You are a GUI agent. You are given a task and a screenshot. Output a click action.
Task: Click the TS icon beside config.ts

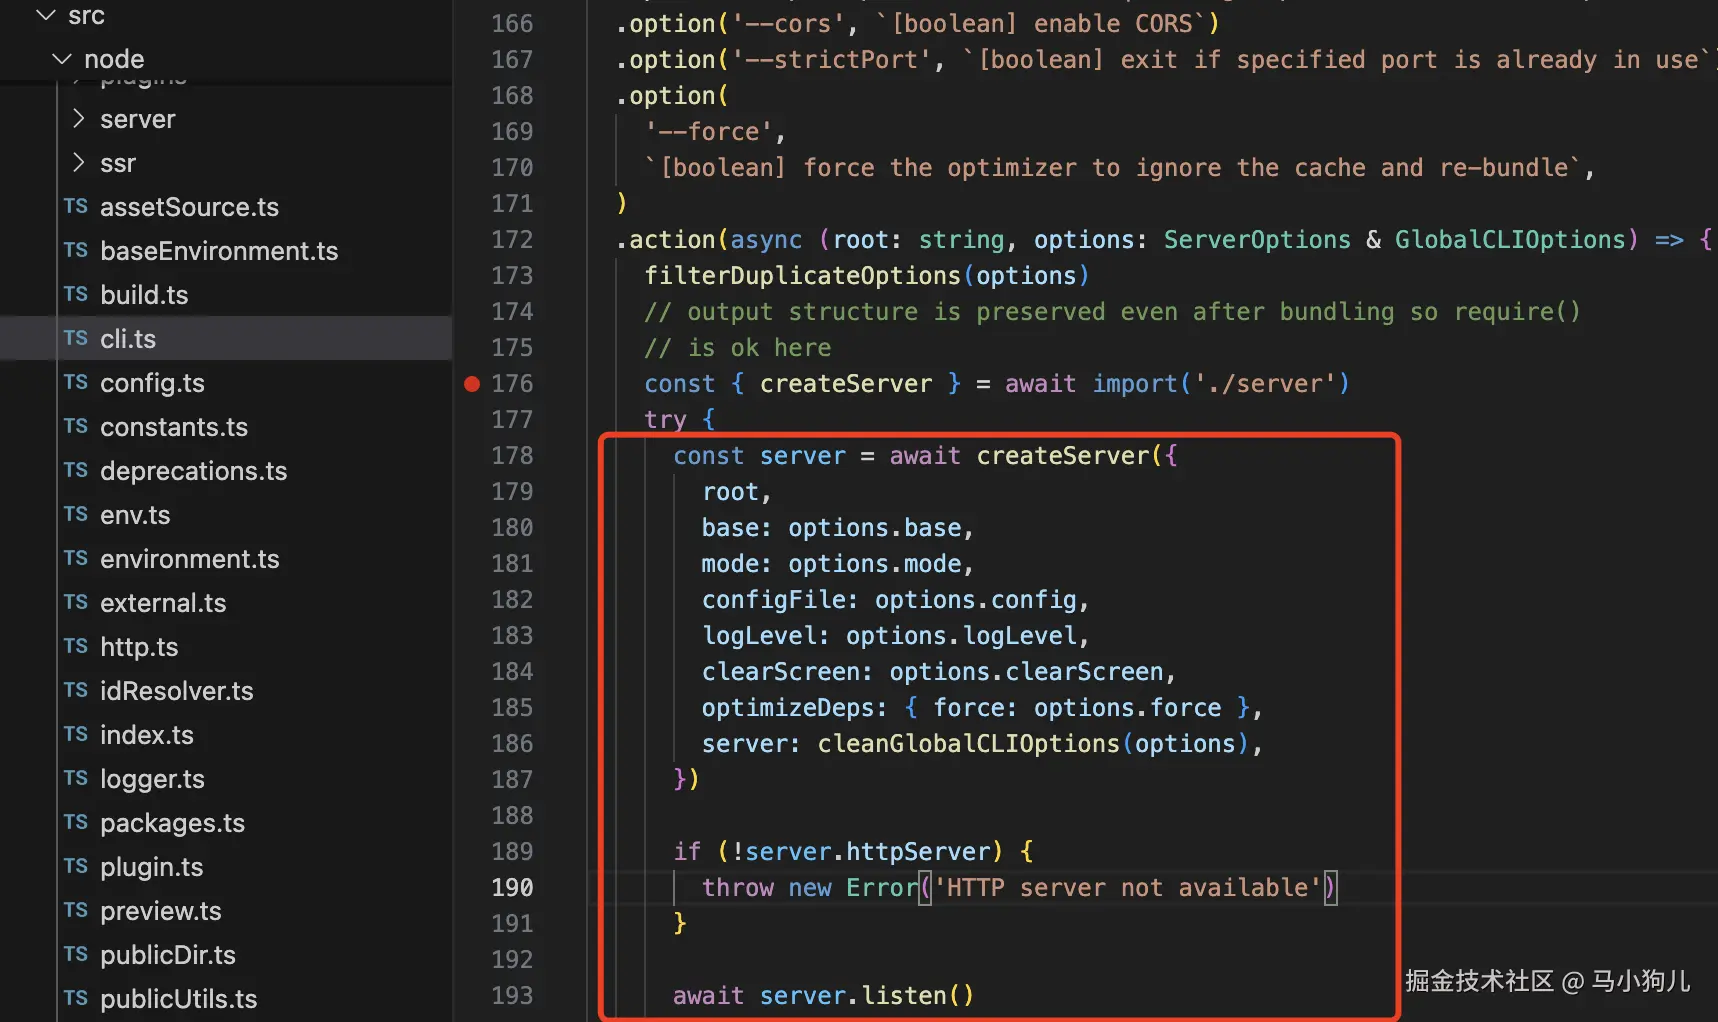76,382
